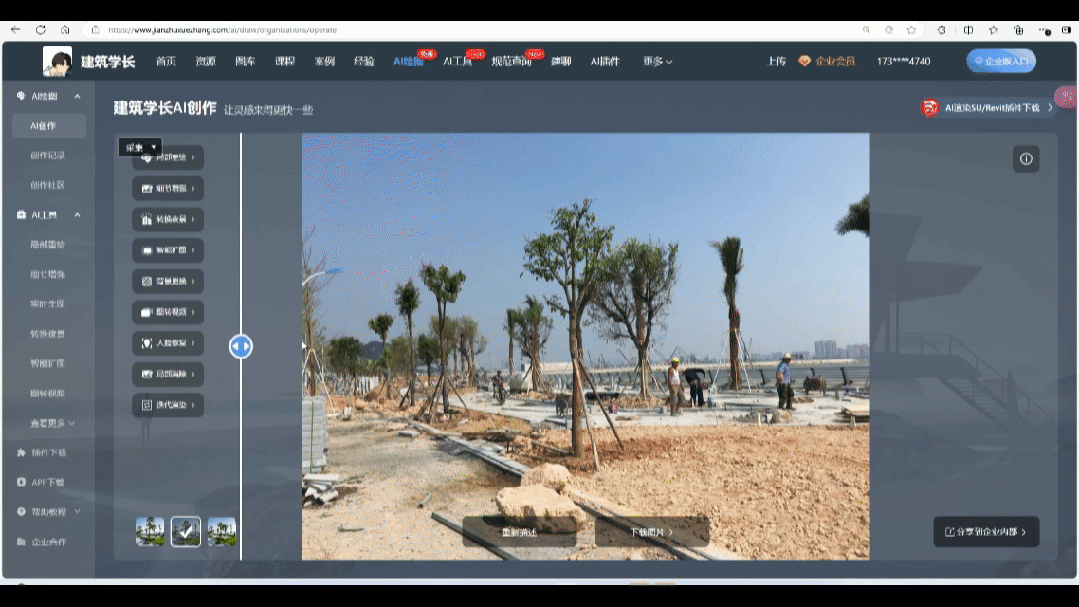Open 创作记录 in the sidebar

47,156
